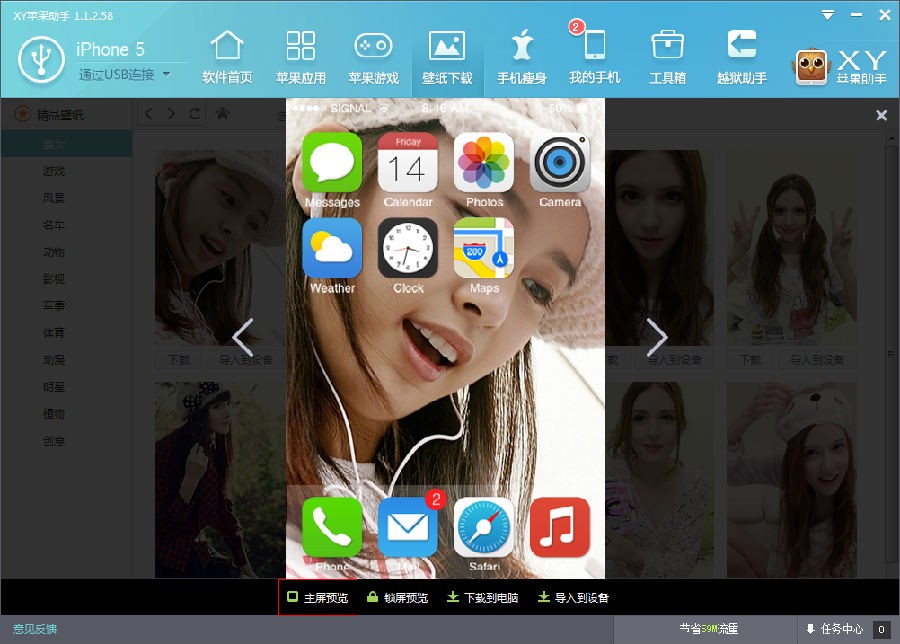The height and width of the screenshot is (644, 900).
Task: Select the 体育 wallpaper category
Action: pos(53,333)
